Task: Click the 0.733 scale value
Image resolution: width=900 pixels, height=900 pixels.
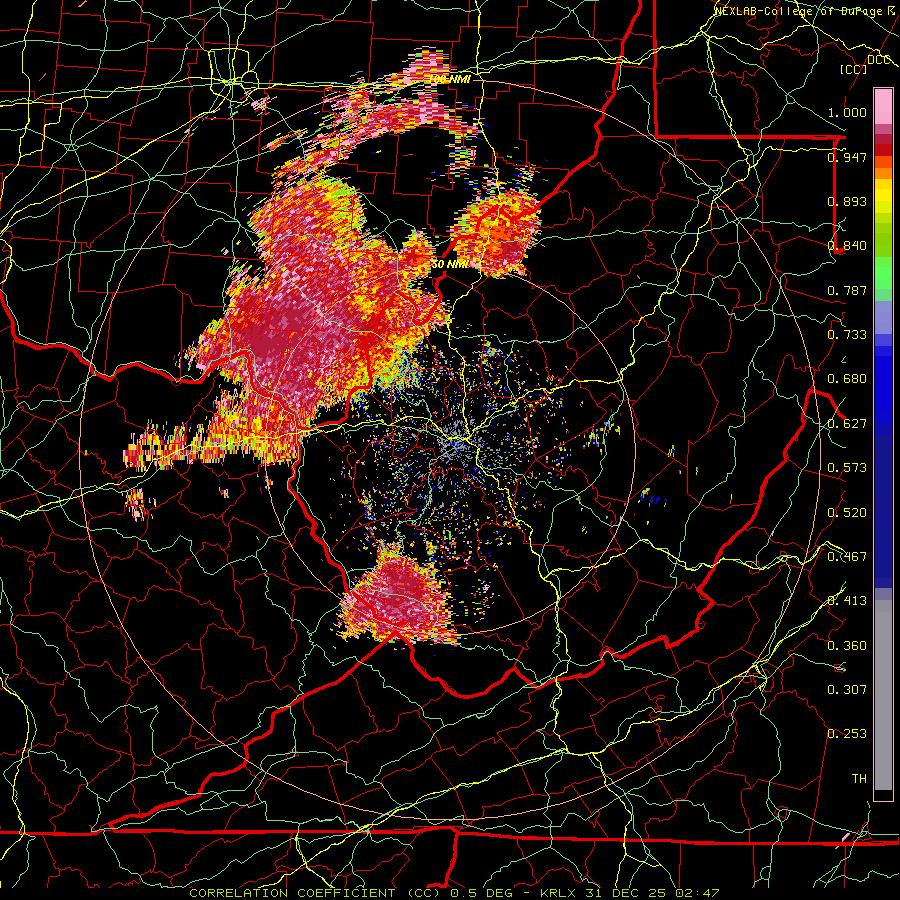Action: pos(847,335)
